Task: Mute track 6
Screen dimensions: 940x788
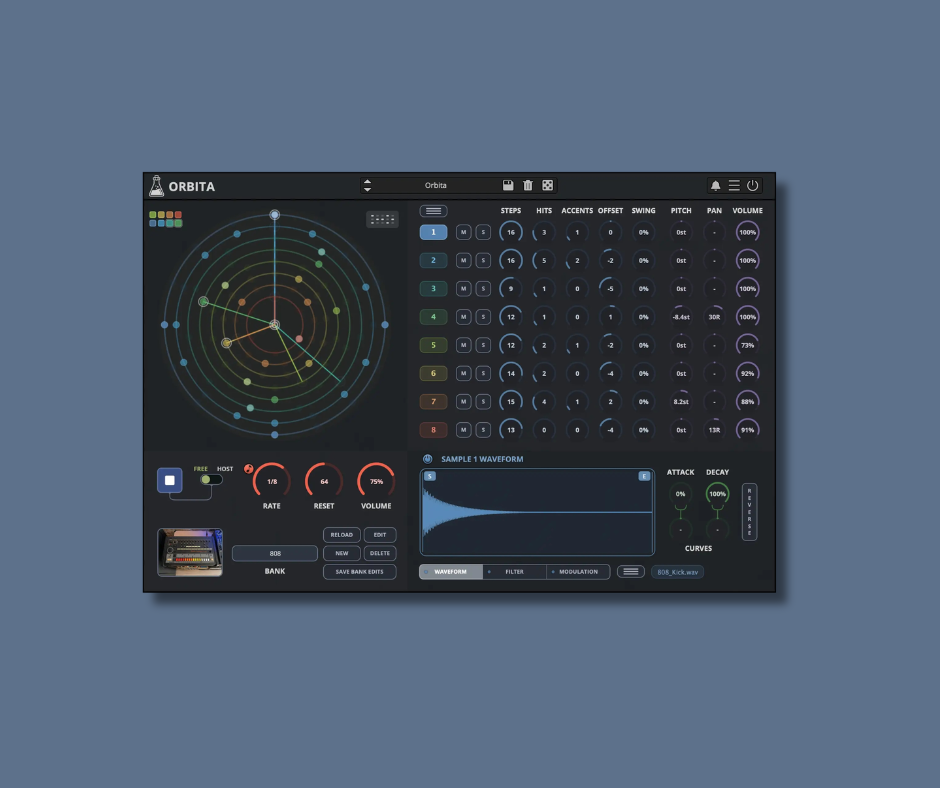Action: click(x=463, y=373)
